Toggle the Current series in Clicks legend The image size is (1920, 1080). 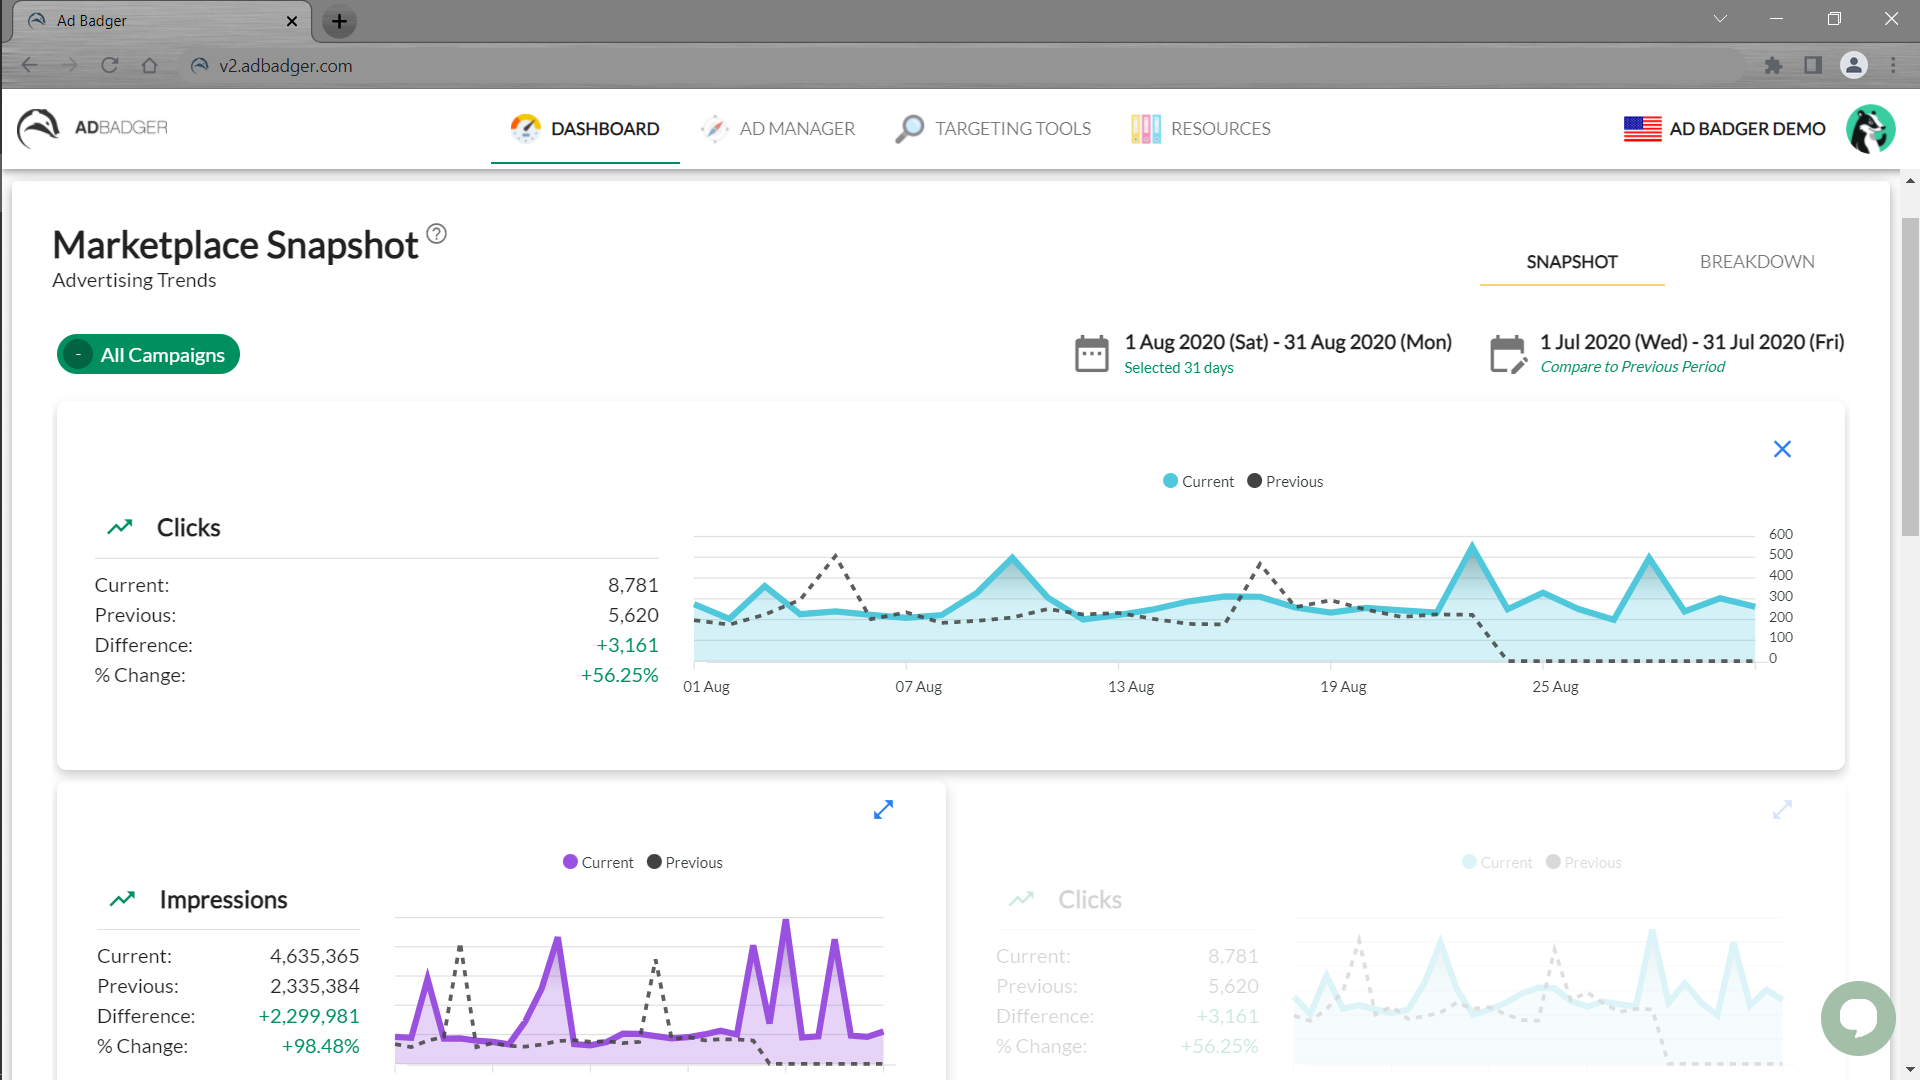pos(1198,482)
